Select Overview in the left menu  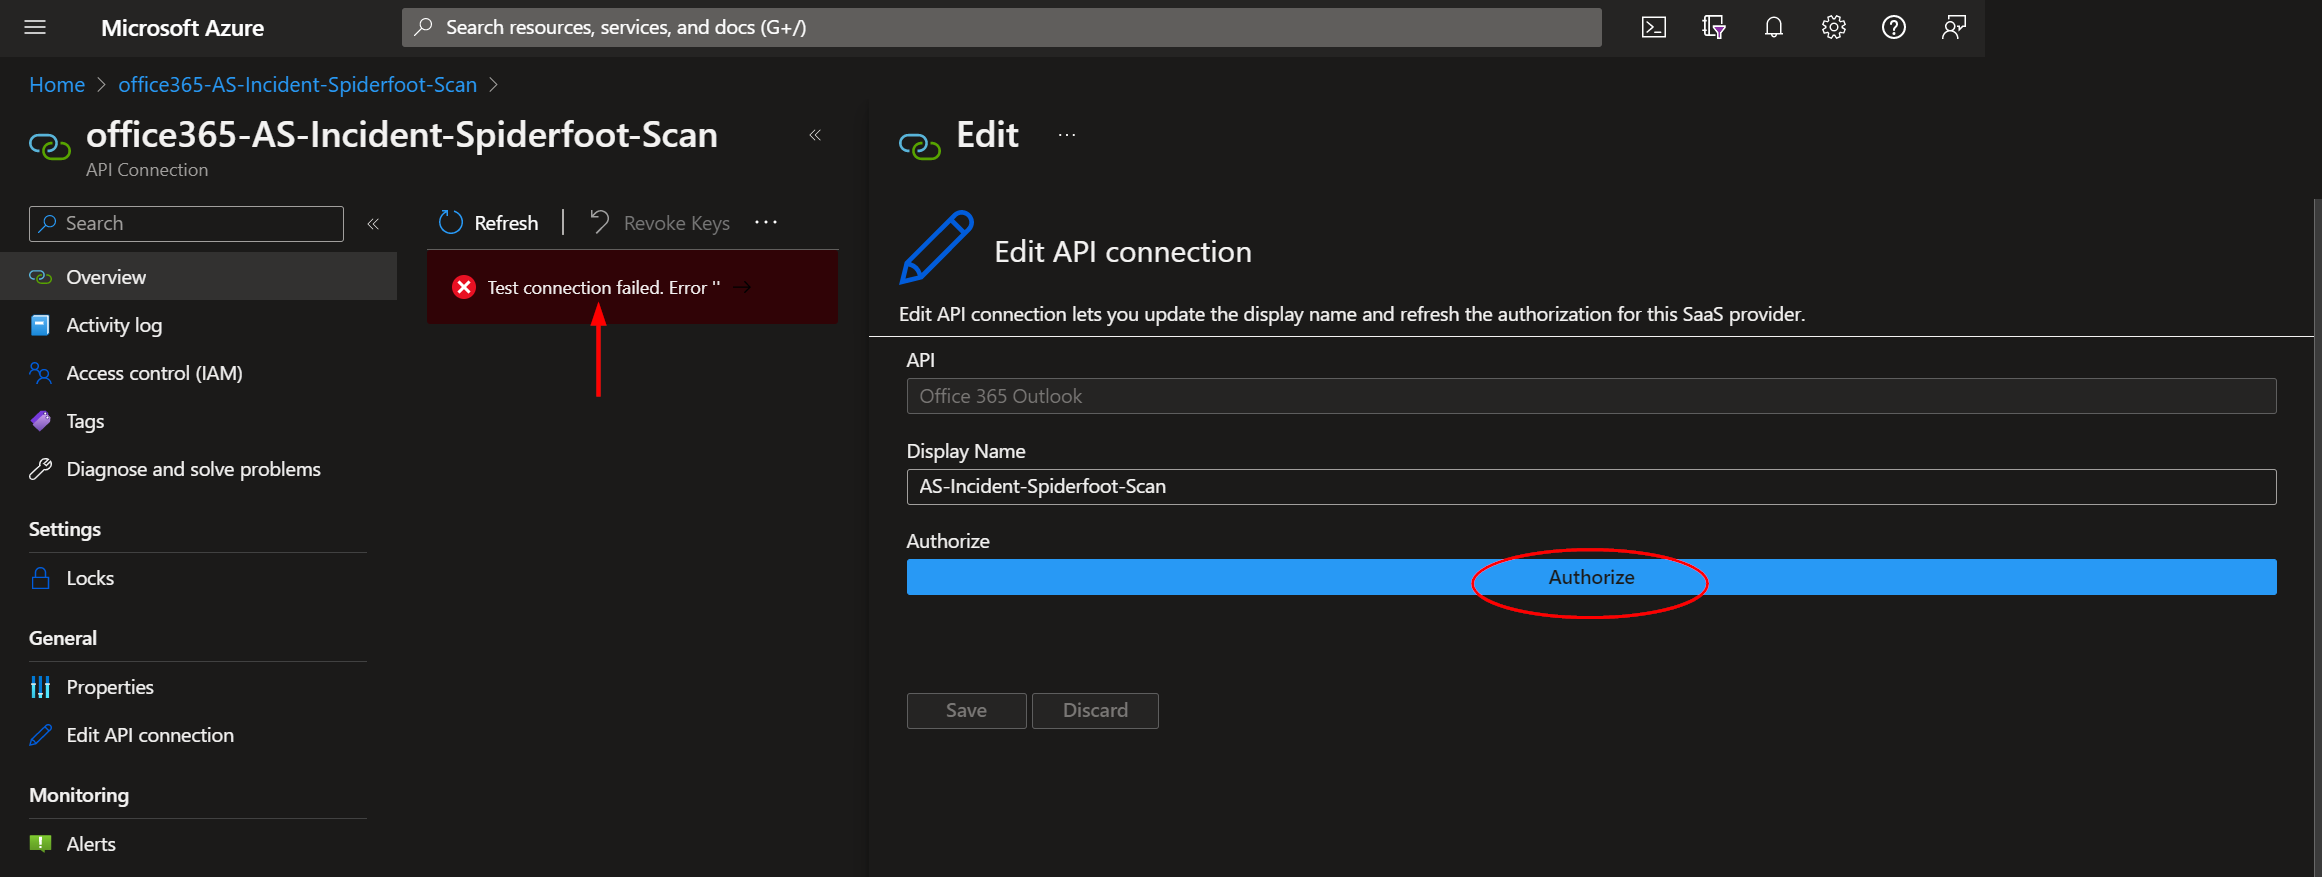click(198, 277)
